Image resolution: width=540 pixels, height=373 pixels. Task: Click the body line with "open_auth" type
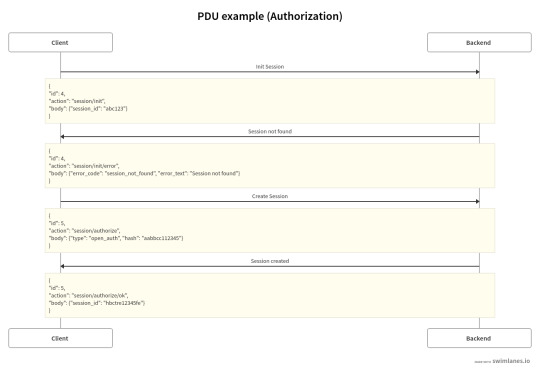pos(116,238)
